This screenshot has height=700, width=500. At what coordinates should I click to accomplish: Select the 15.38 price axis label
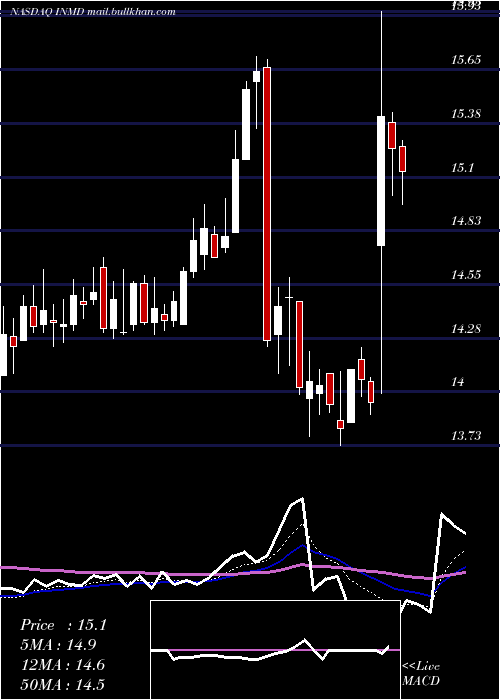[x=466, y=114]
